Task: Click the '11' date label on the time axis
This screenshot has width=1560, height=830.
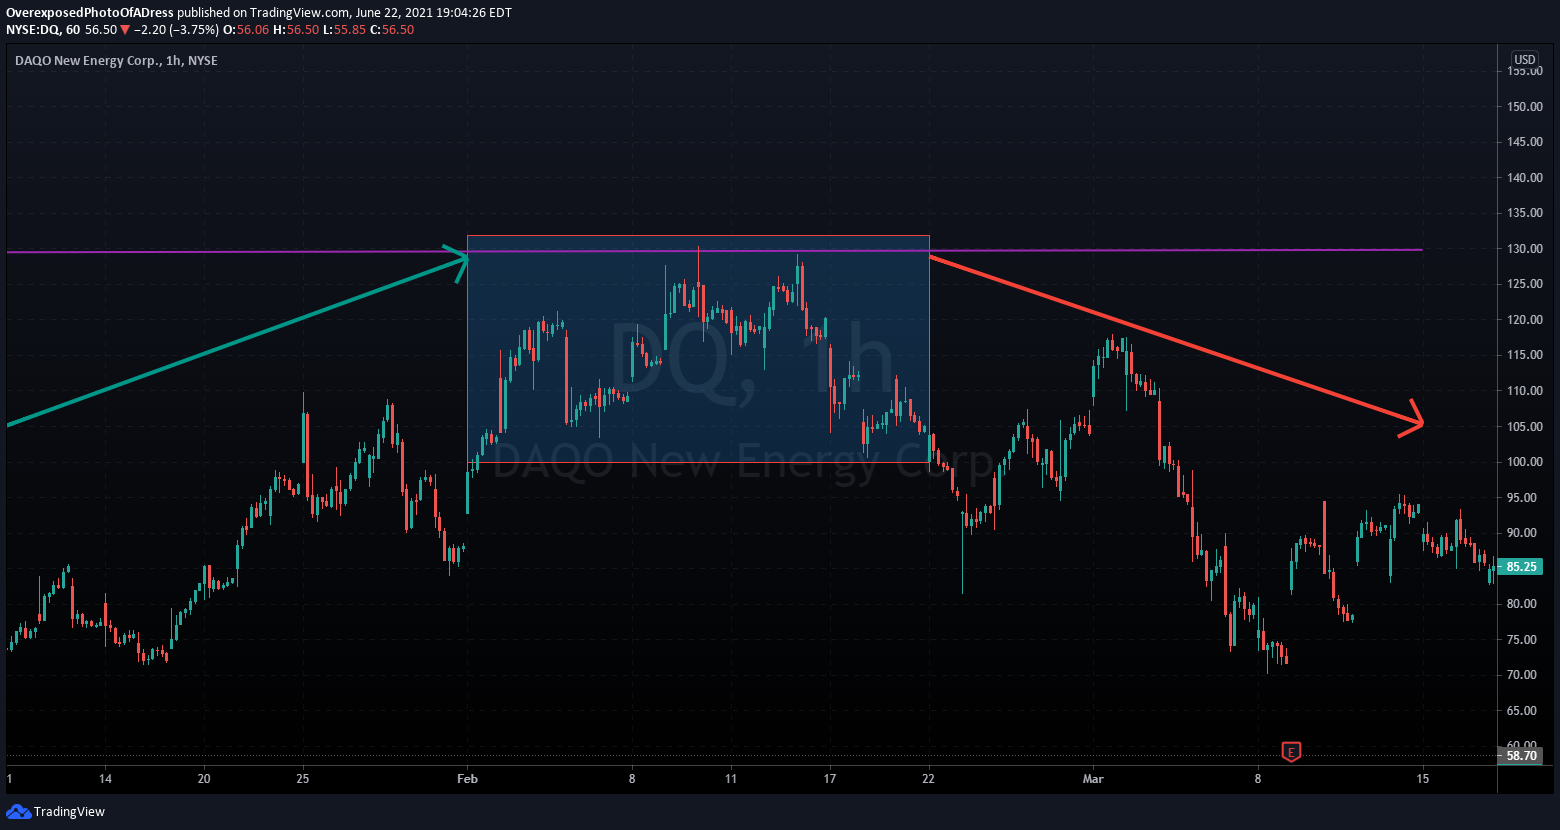Action: point(731,778)
